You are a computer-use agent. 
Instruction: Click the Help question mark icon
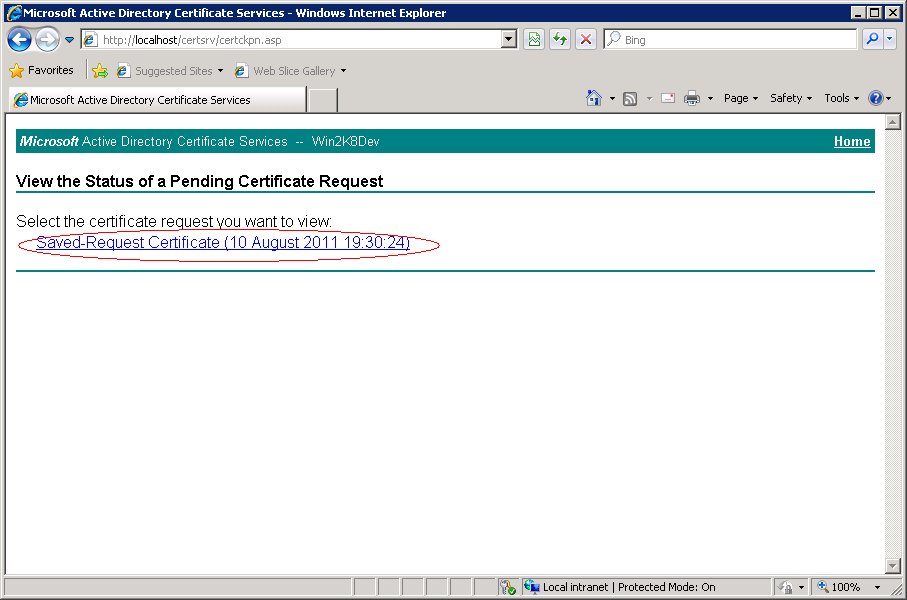[x=876, y=98]
